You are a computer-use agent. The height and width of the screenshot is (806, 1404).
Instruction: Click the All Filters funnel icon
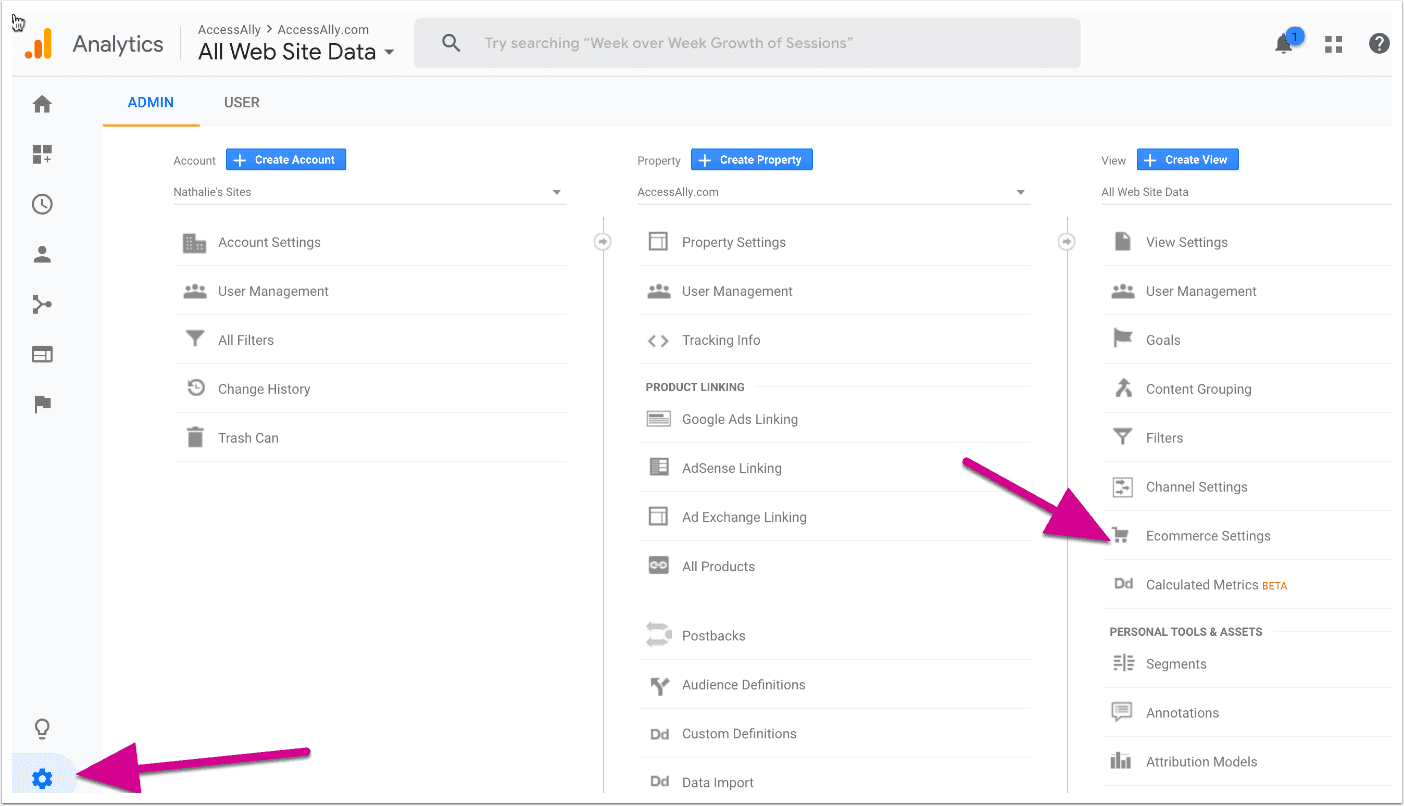point(195,340)
